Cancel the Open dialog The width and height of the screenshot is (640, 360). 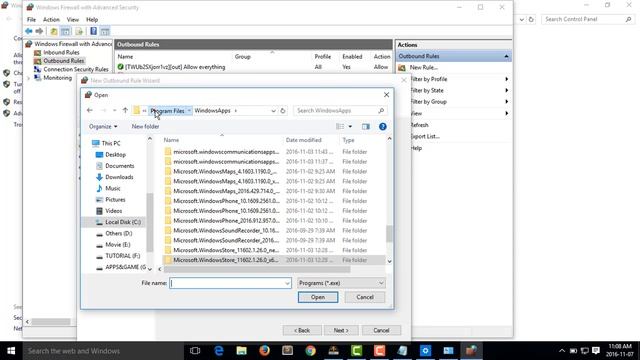click(x=365, y=297)
